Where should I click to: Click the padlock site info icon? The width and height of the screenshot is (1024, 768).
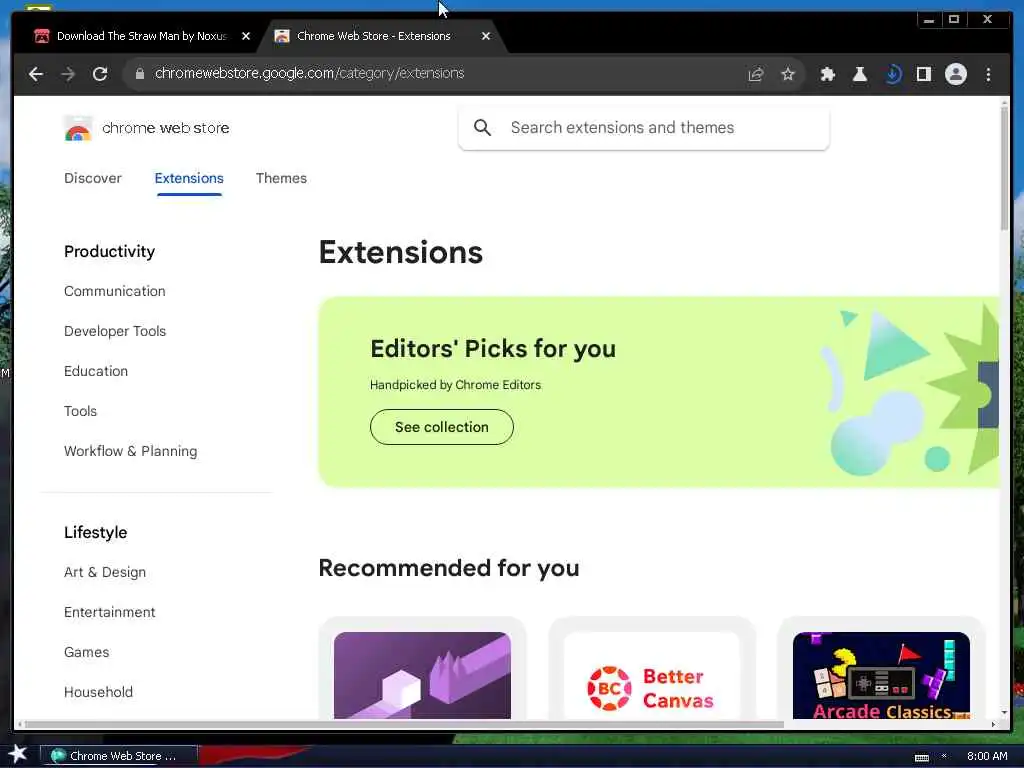tap(139, 74)
